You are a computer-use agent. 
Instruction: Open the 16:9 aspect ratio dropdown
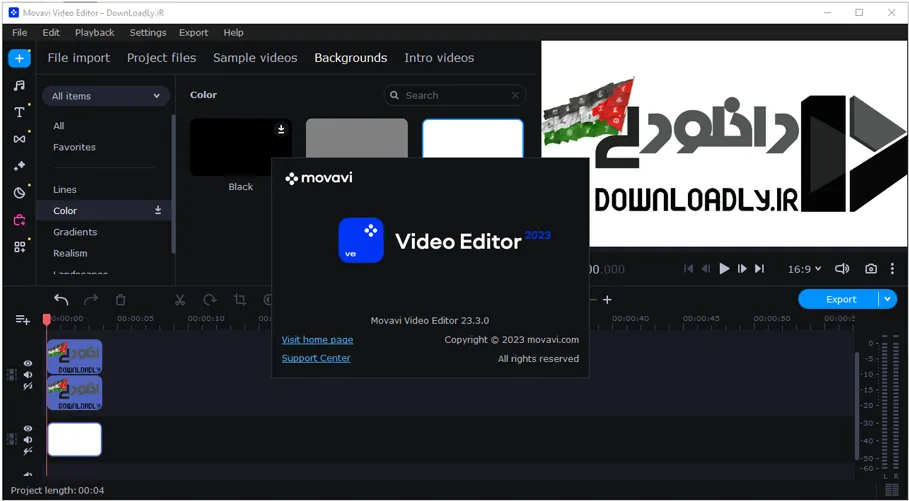click(804, 269)
